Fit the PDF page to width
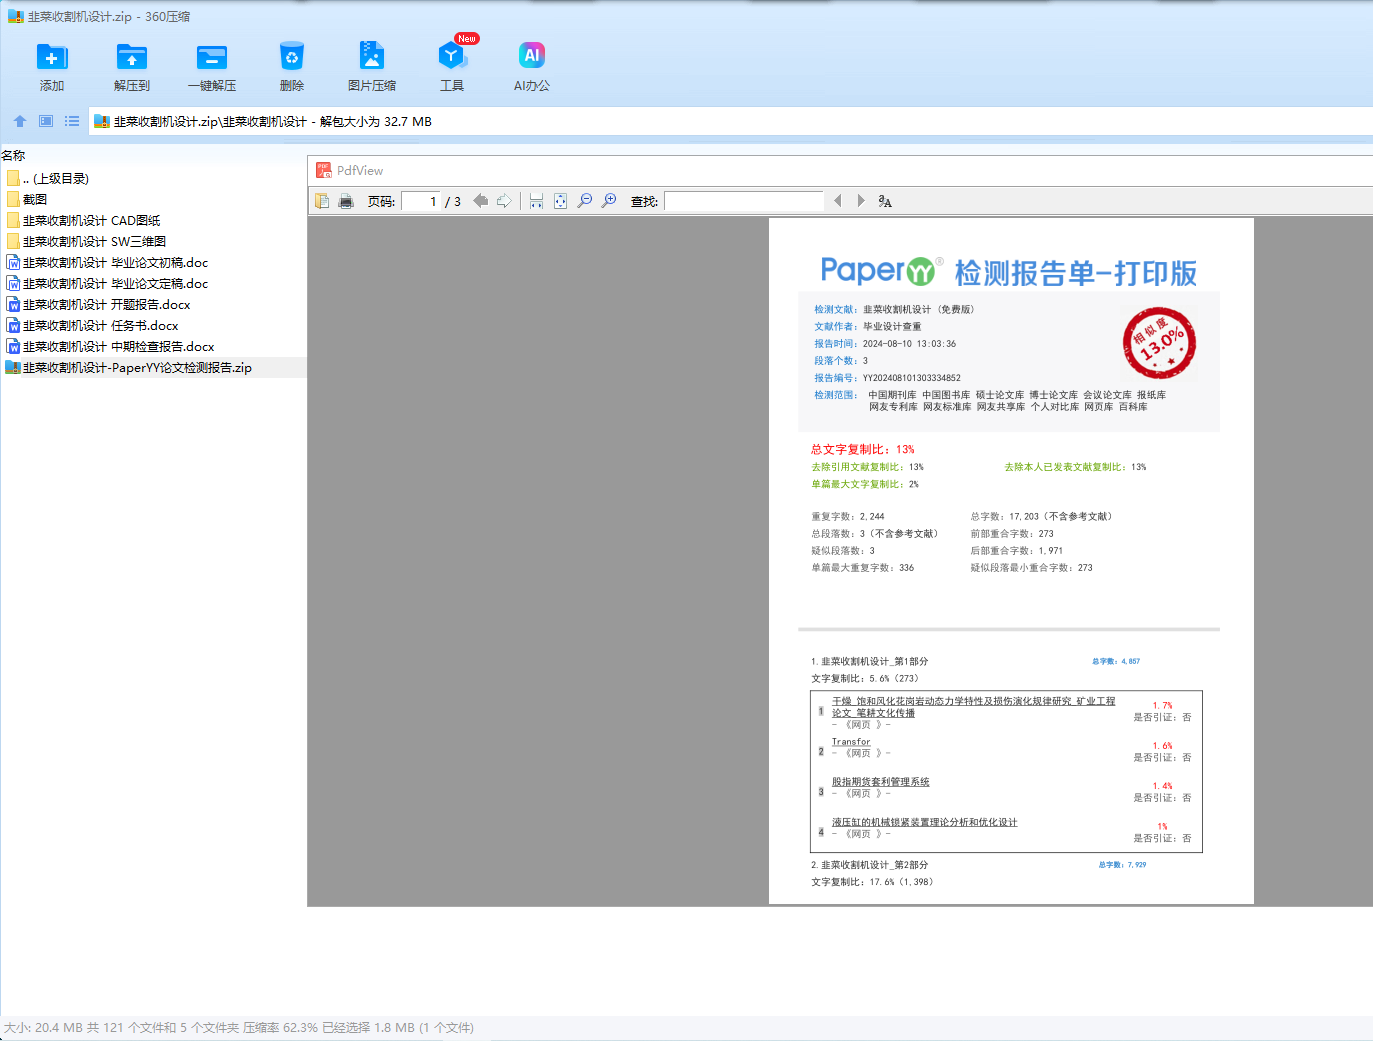 click(536, 201)
